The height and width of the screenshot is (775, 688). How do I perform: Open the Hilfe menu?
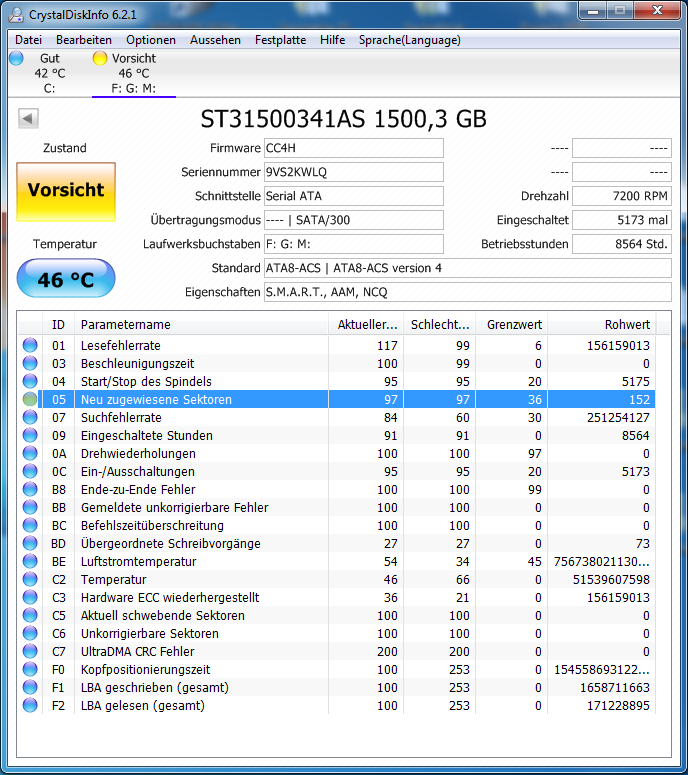point(332,40)
